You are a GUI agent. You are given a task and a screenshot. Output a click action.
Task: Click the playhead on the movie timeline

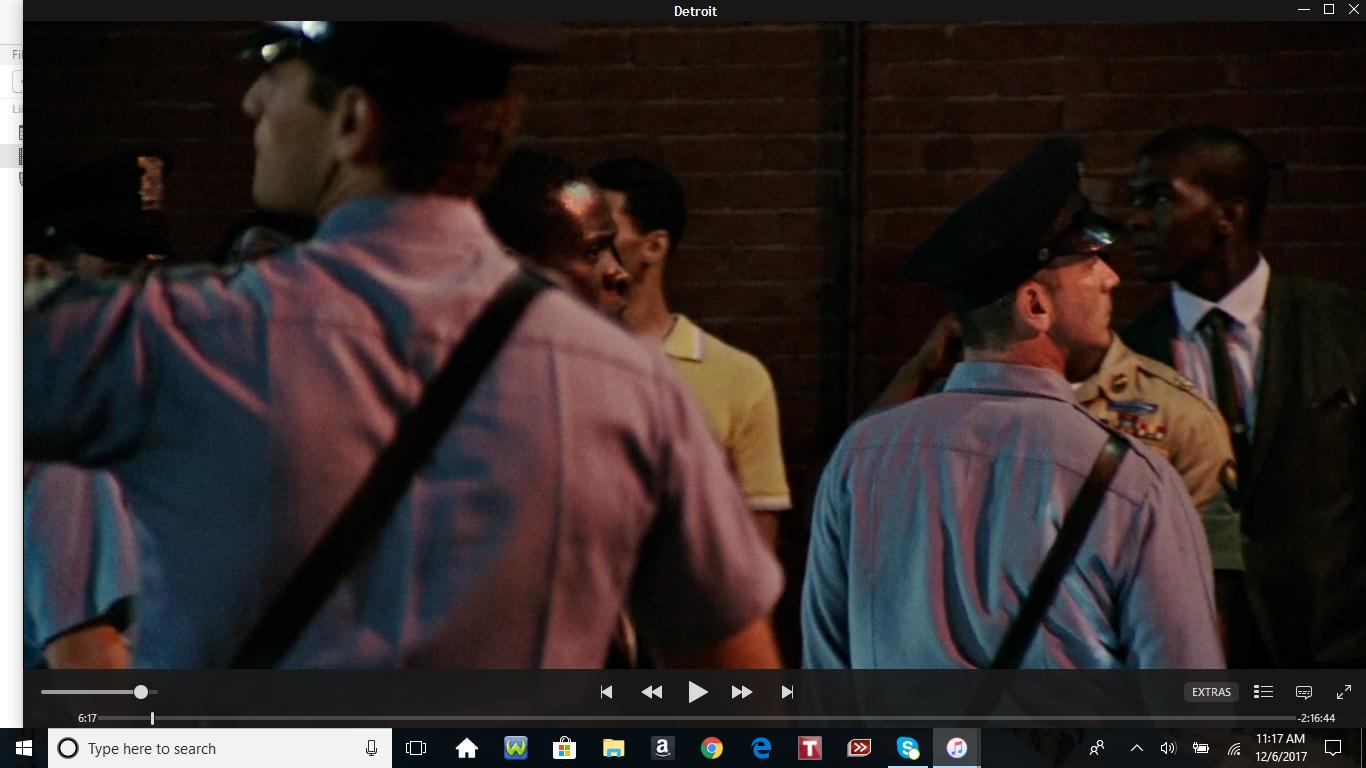(152, 718)
